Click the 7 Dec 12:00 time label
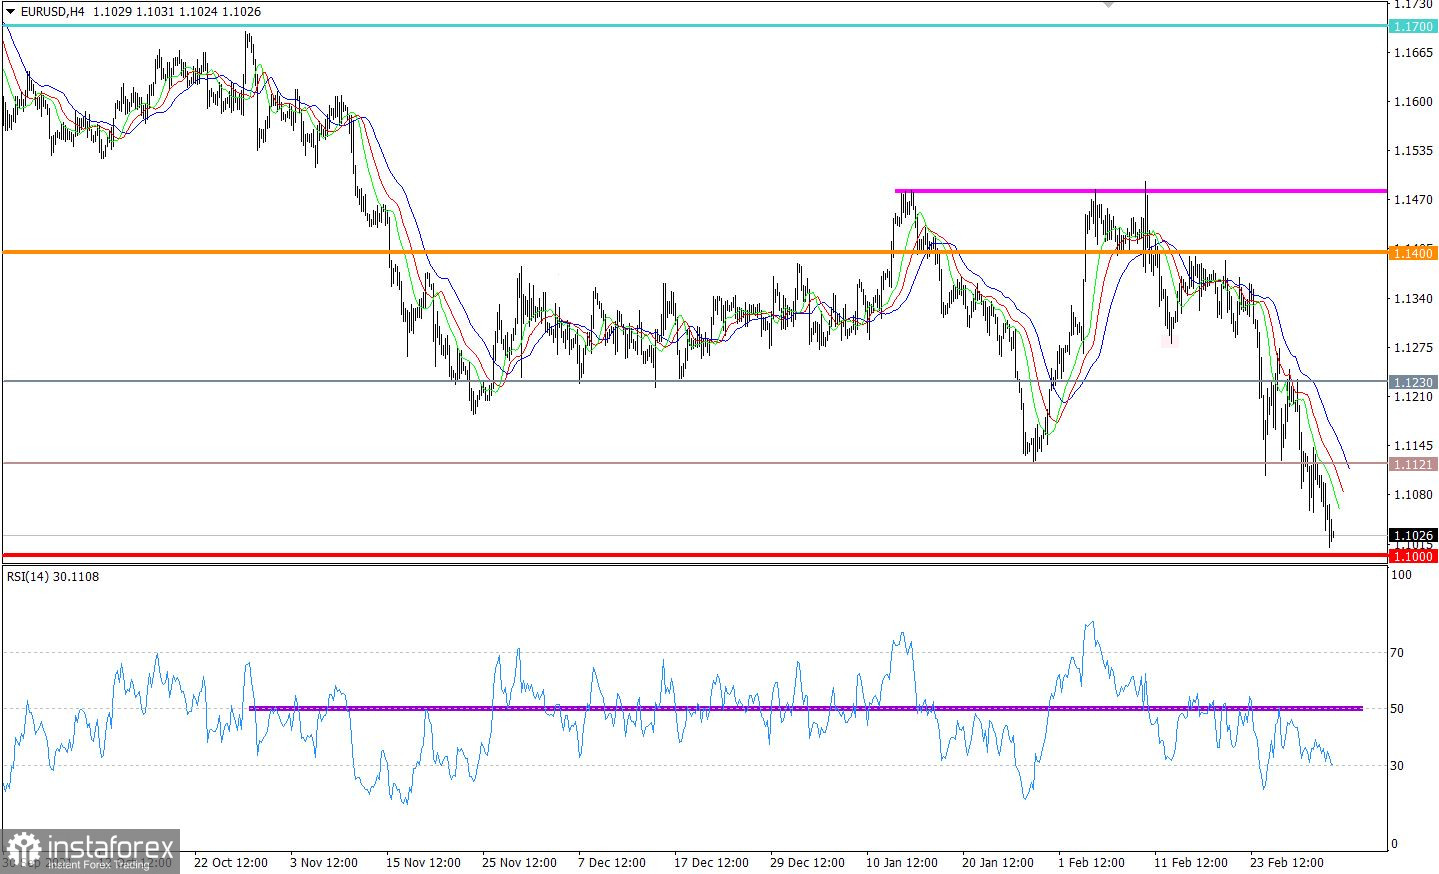The image size is (1439, 874). click(x=612, y=862)
